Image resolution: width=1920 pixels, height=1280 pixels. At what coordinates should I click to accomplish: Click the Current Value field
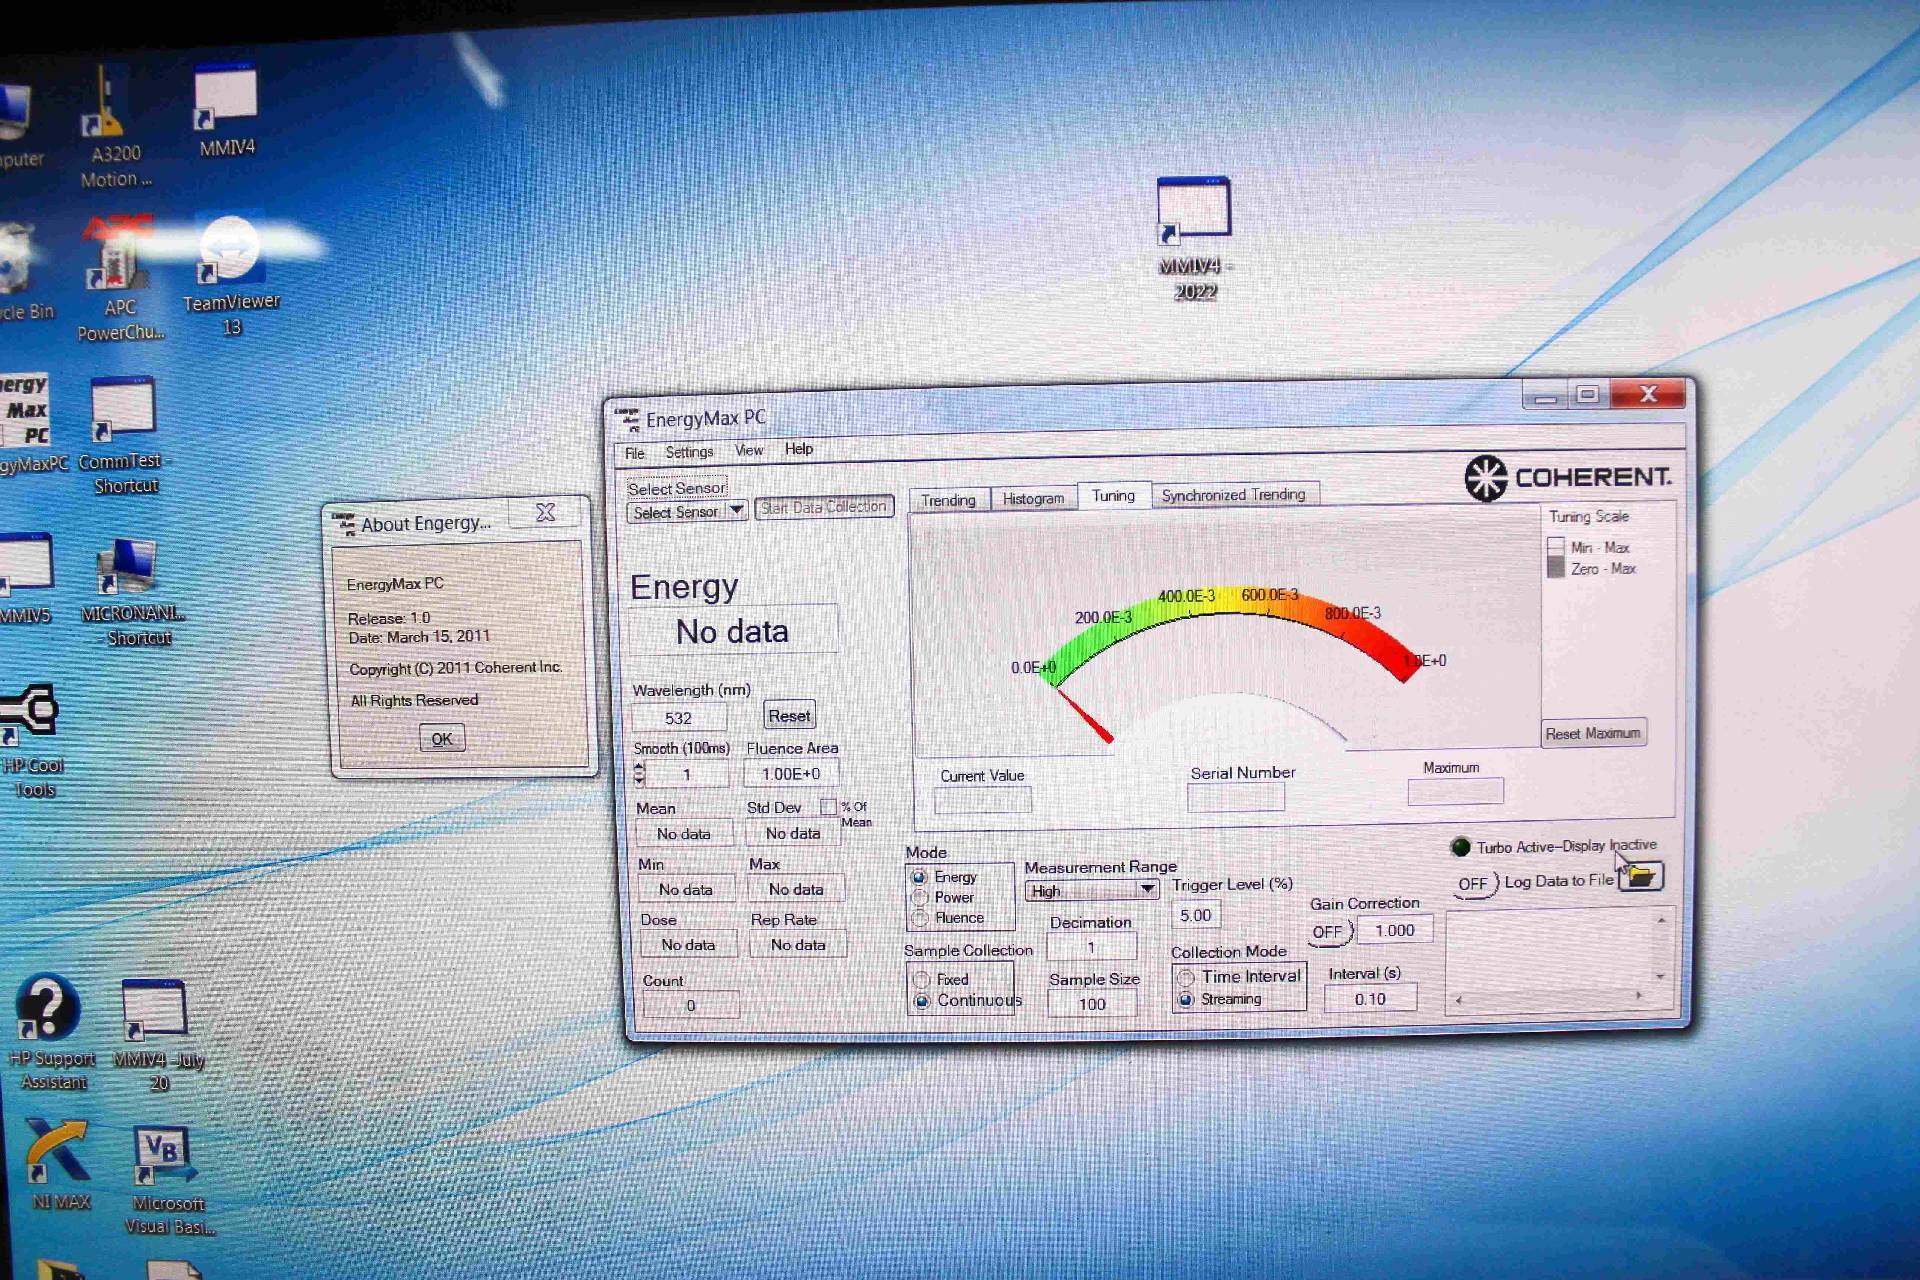pos(983,800)
